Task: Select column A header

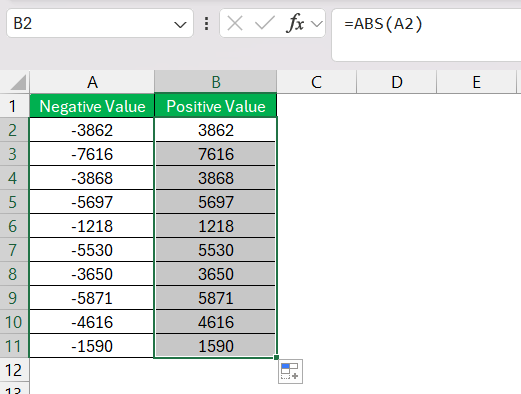Action: [92, 82]
